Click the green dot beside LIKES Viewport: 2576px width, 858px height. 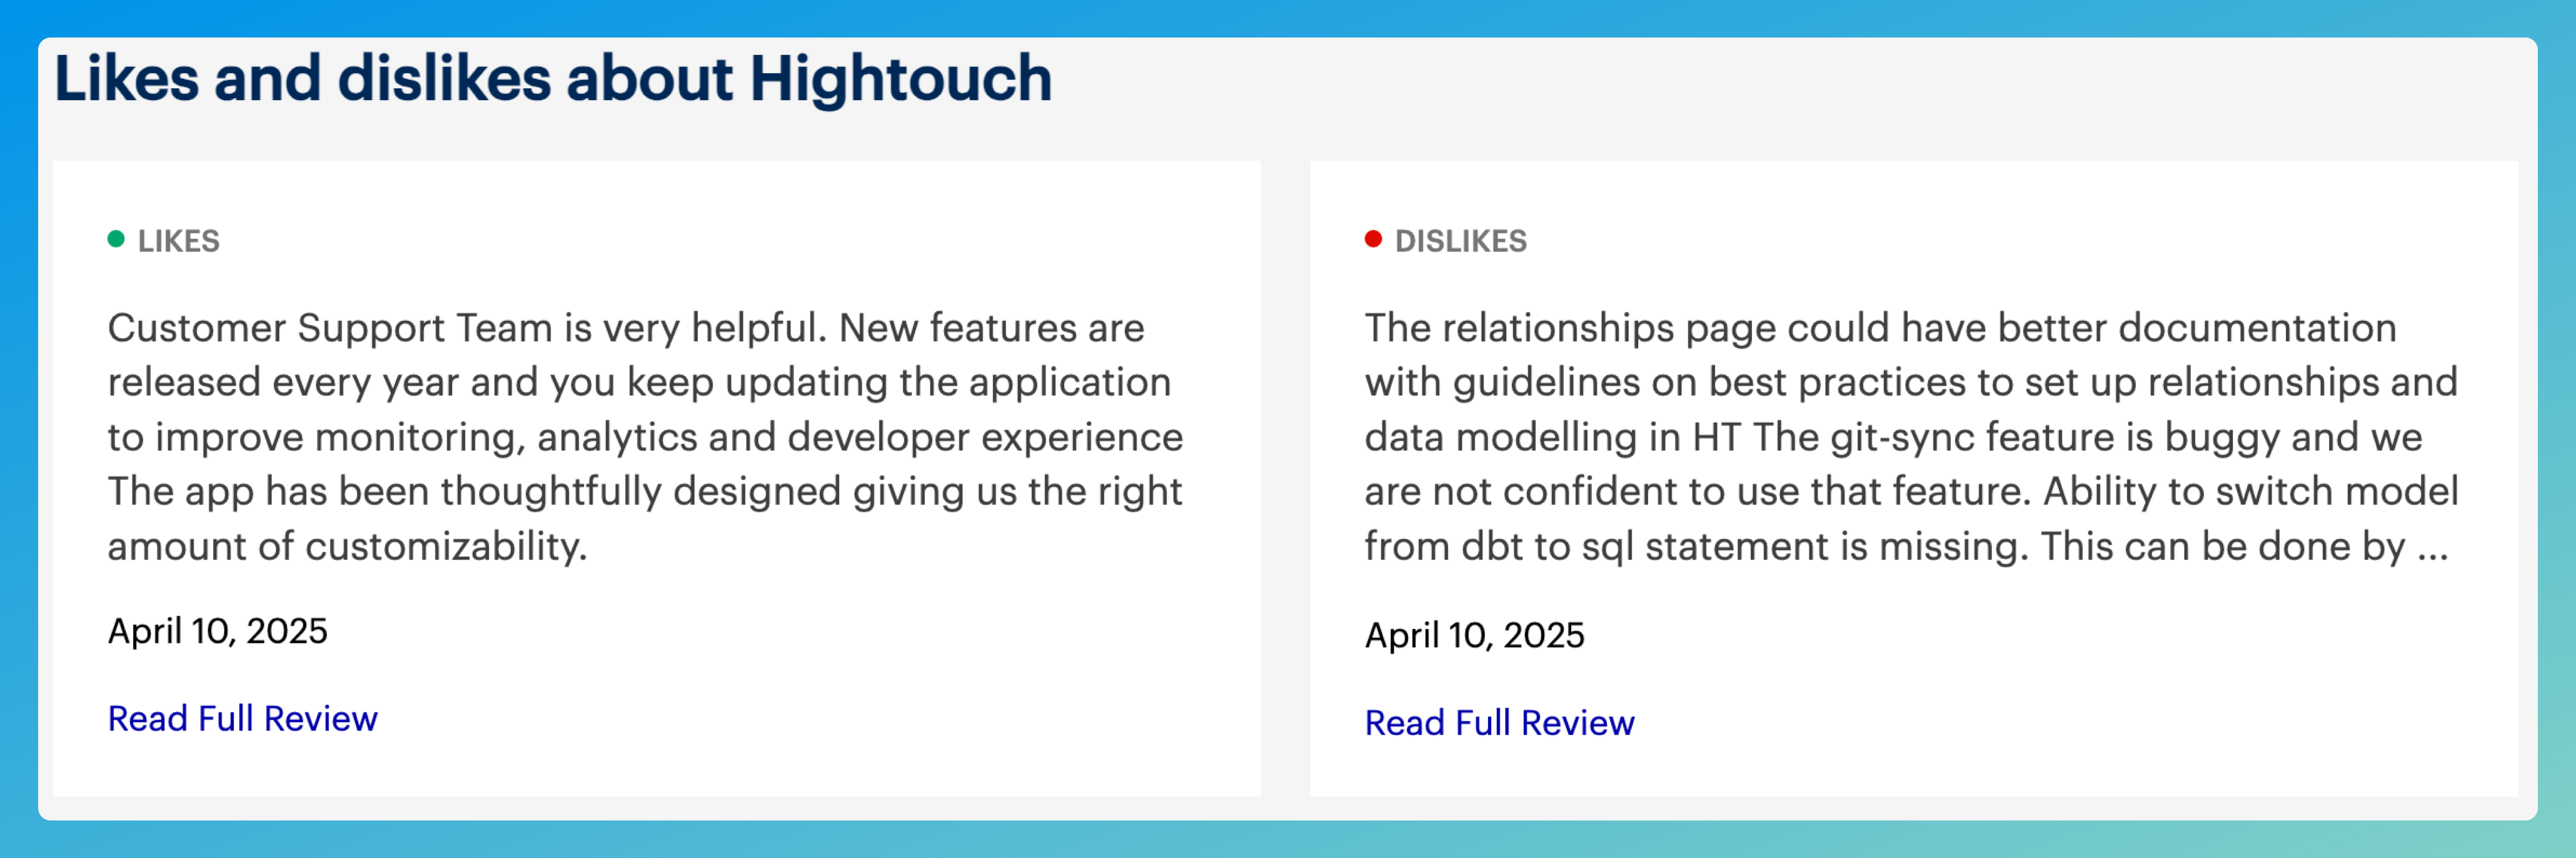[x=116, y=239]
